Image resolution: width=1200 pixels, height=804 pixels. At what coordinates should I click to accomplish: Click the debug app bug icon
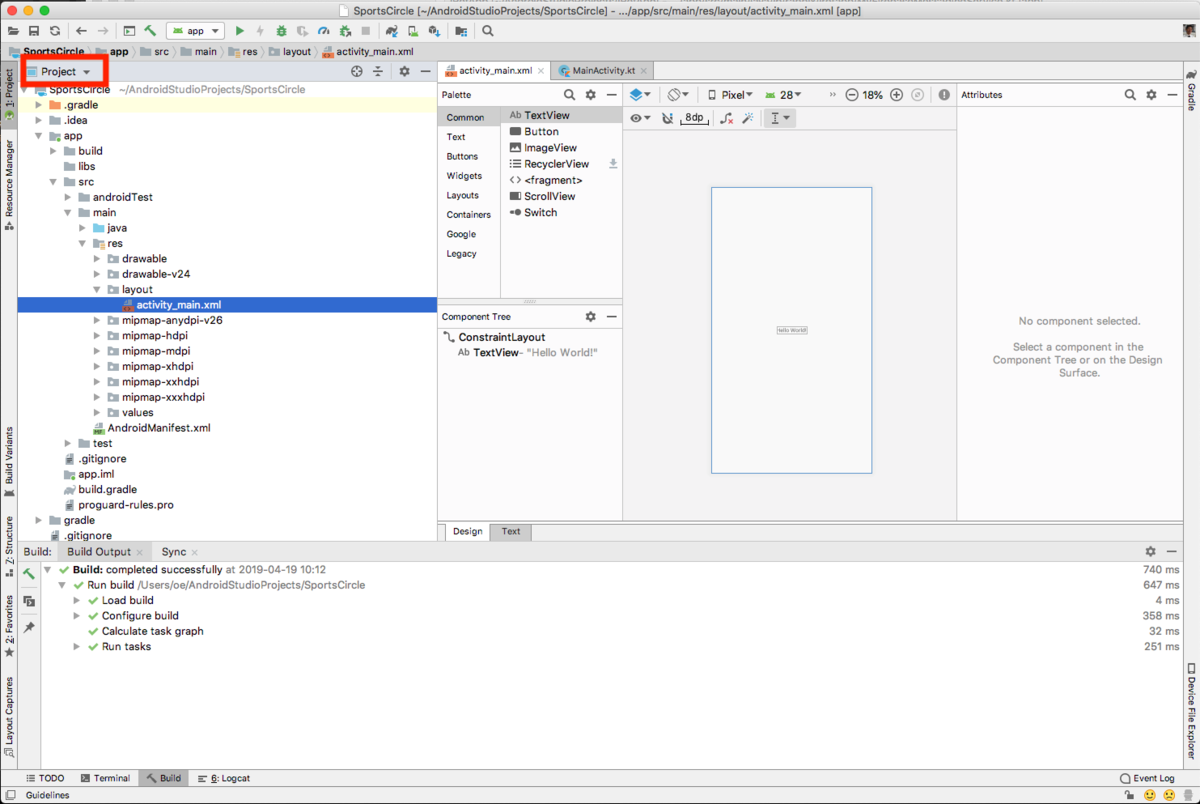point(281,31)
